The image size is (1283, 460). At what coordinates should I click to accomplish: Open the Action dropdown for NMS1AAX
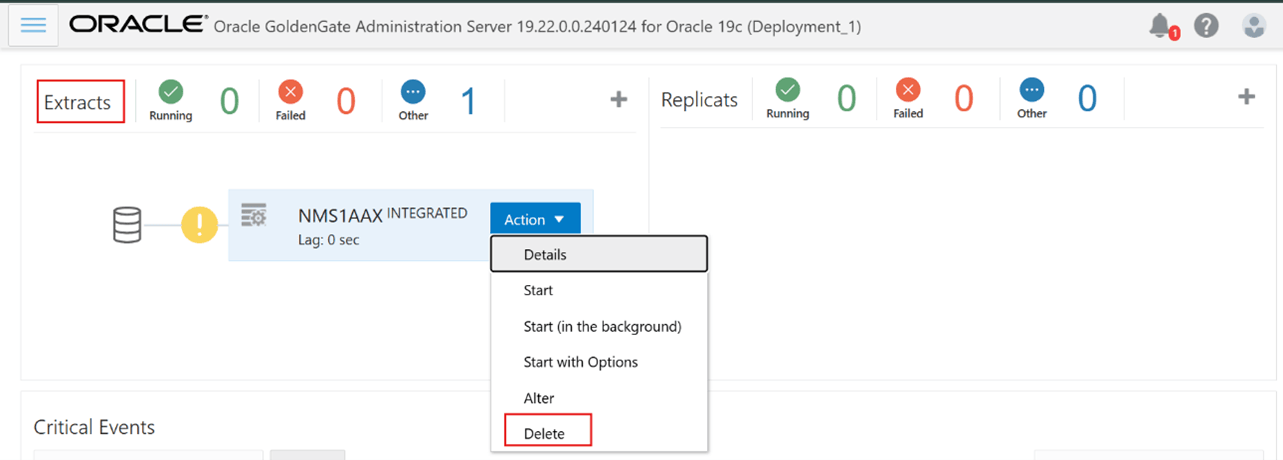pos(535,219)
